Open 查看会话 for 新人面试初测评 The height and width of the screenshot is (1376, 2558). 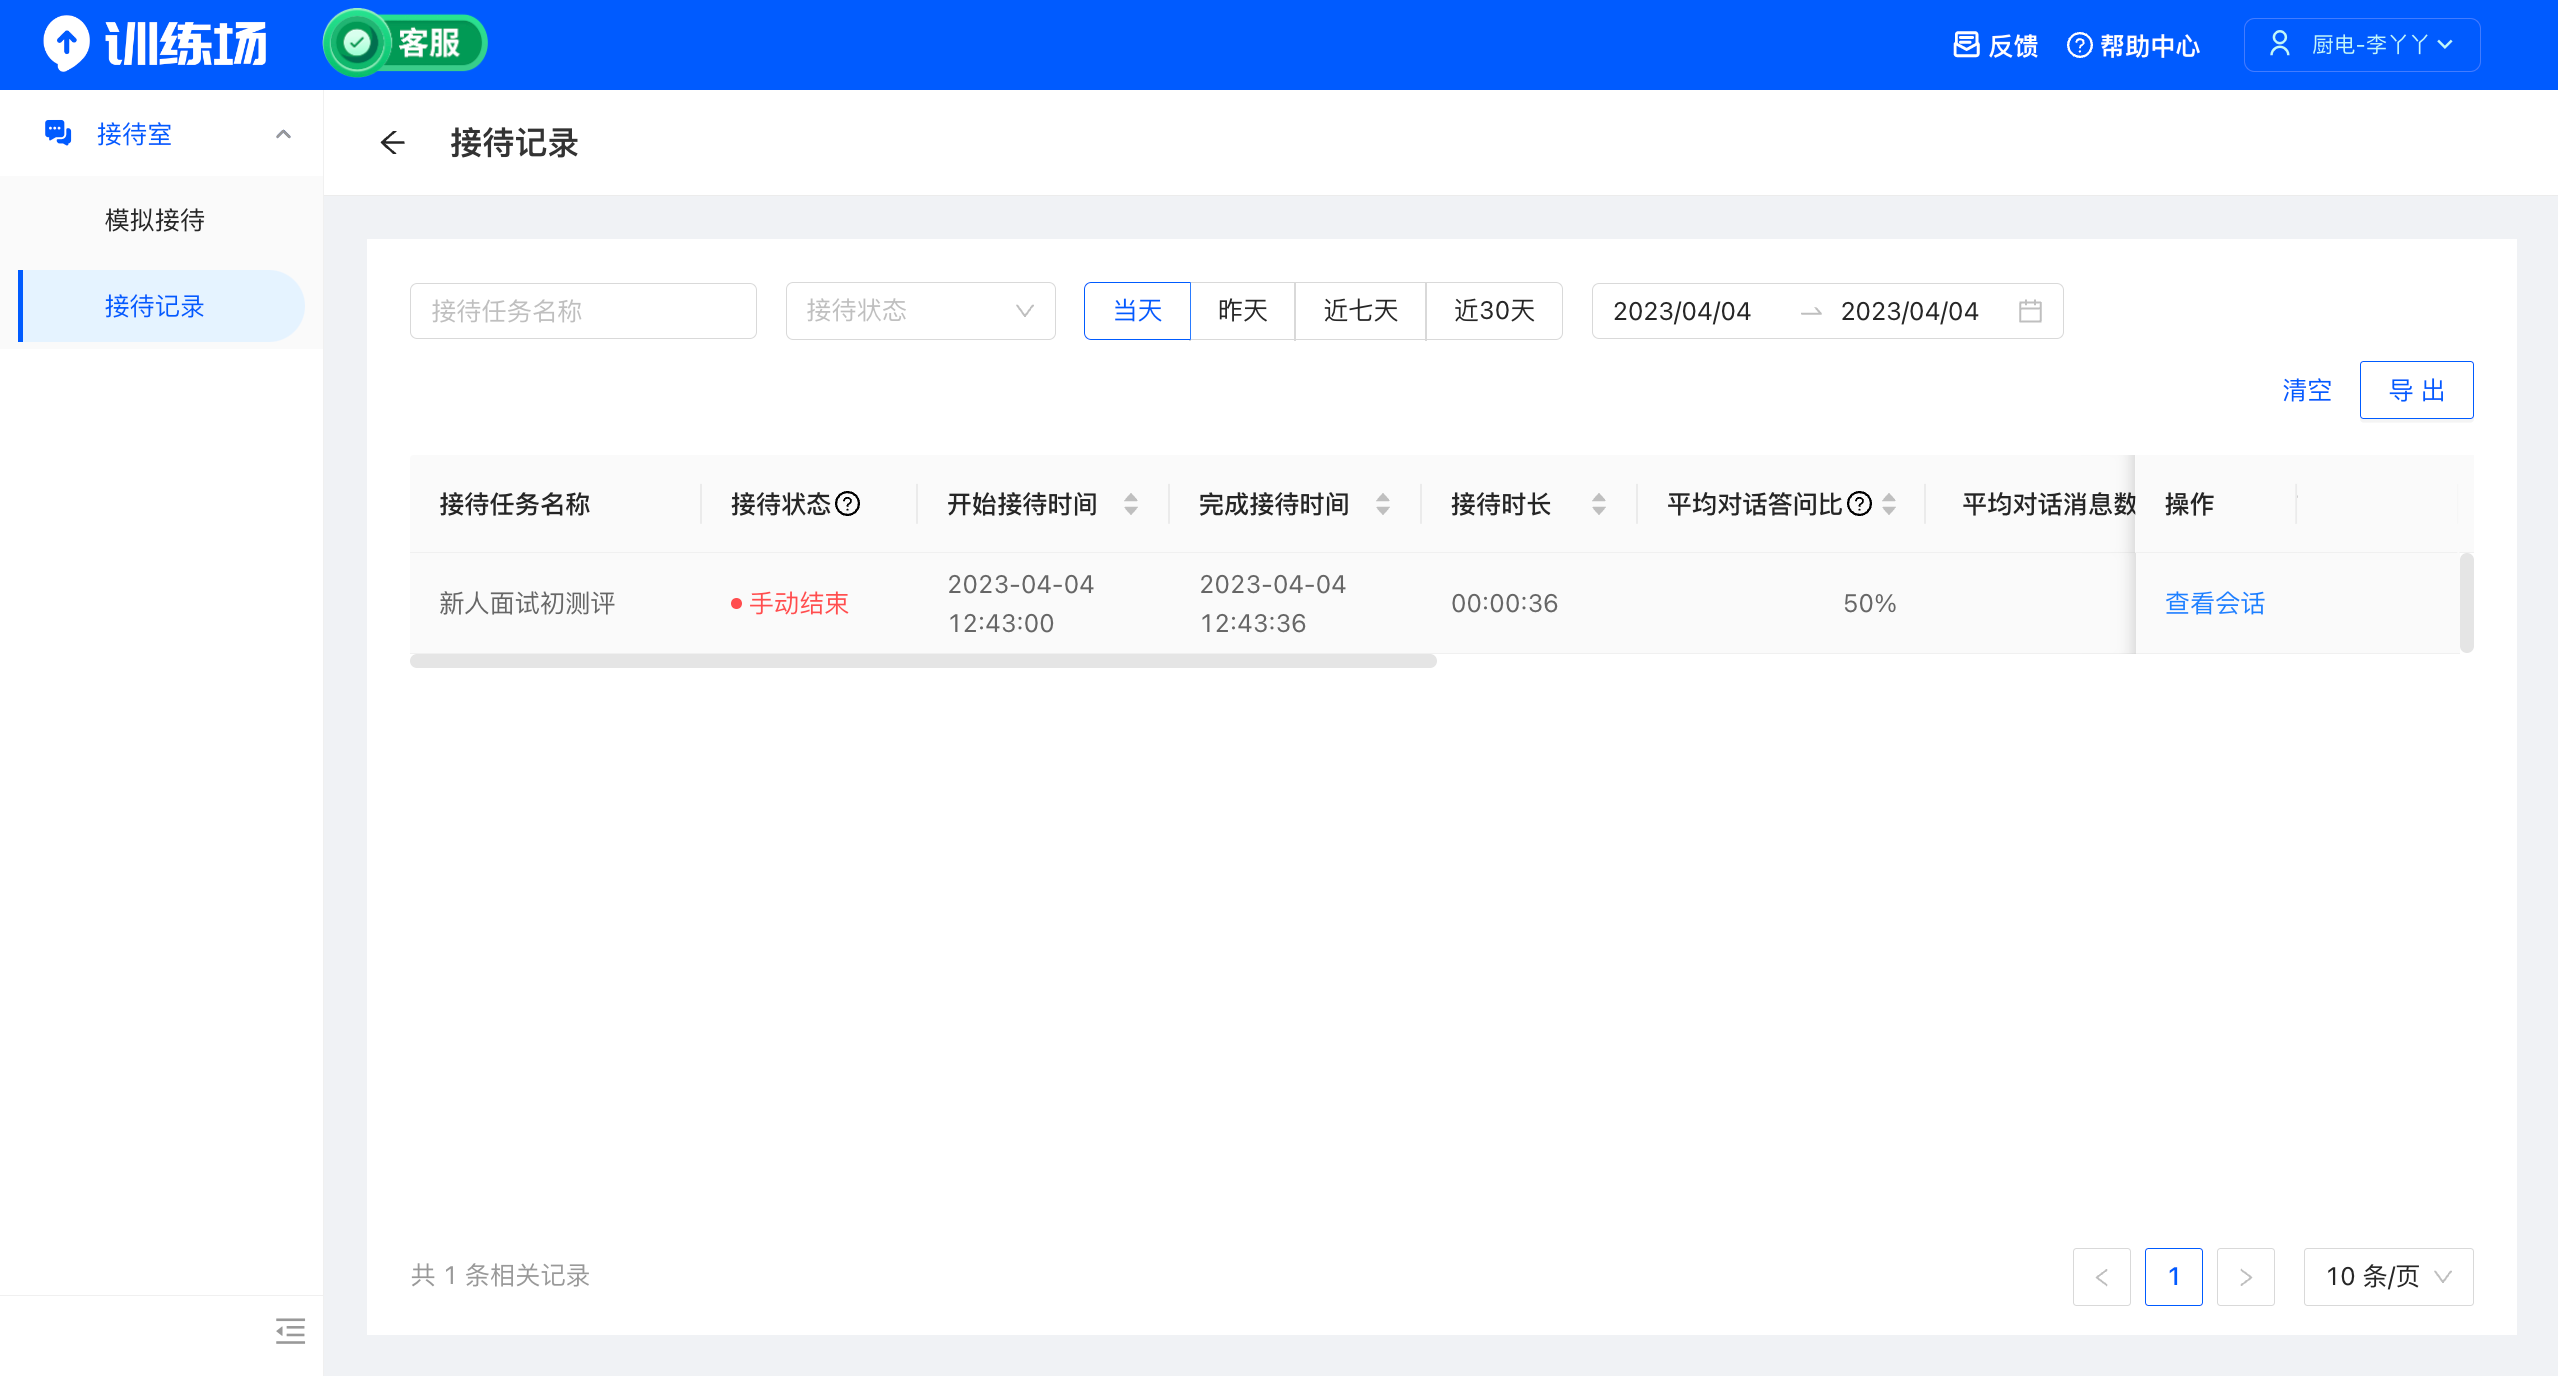click(2215, 603)
